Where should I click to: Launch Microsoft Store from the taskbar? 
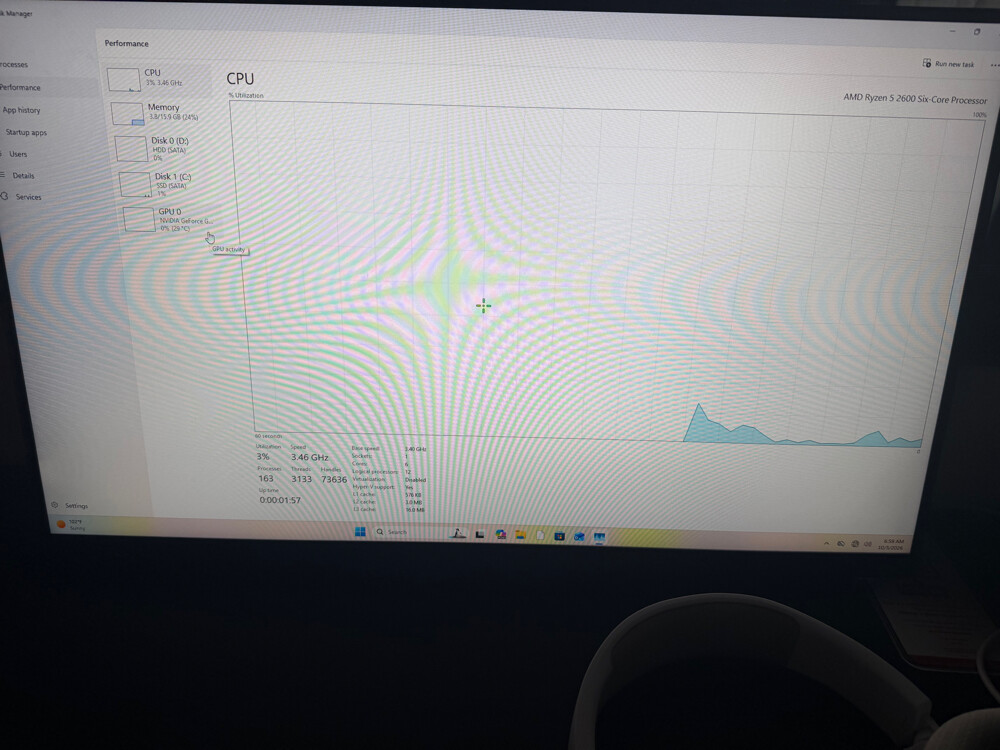pyautogui.click(x=559, y=536)
